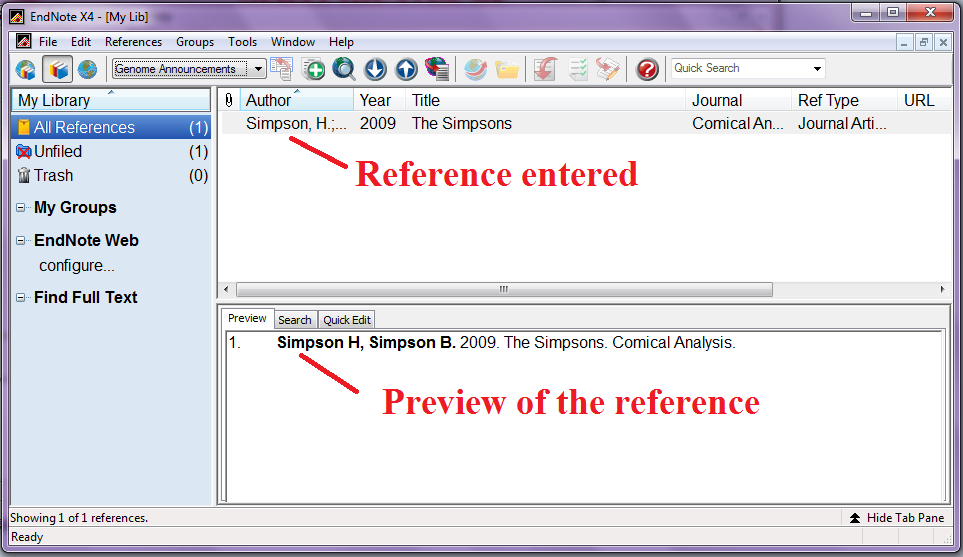Open the Tools menu
Screen dimensions: 963x557
click(x=243, y=42)
